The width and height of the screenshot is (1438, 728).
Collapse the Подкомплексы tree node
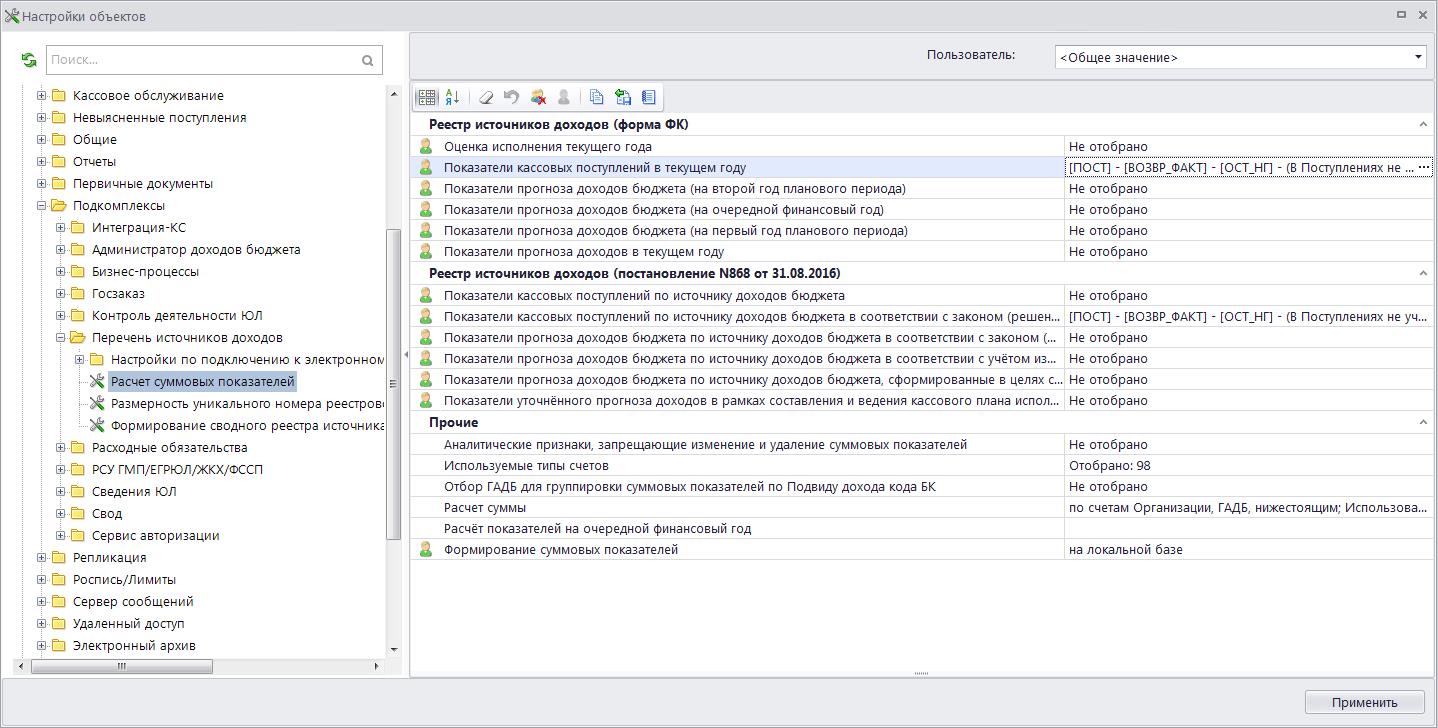coord(42,206)
